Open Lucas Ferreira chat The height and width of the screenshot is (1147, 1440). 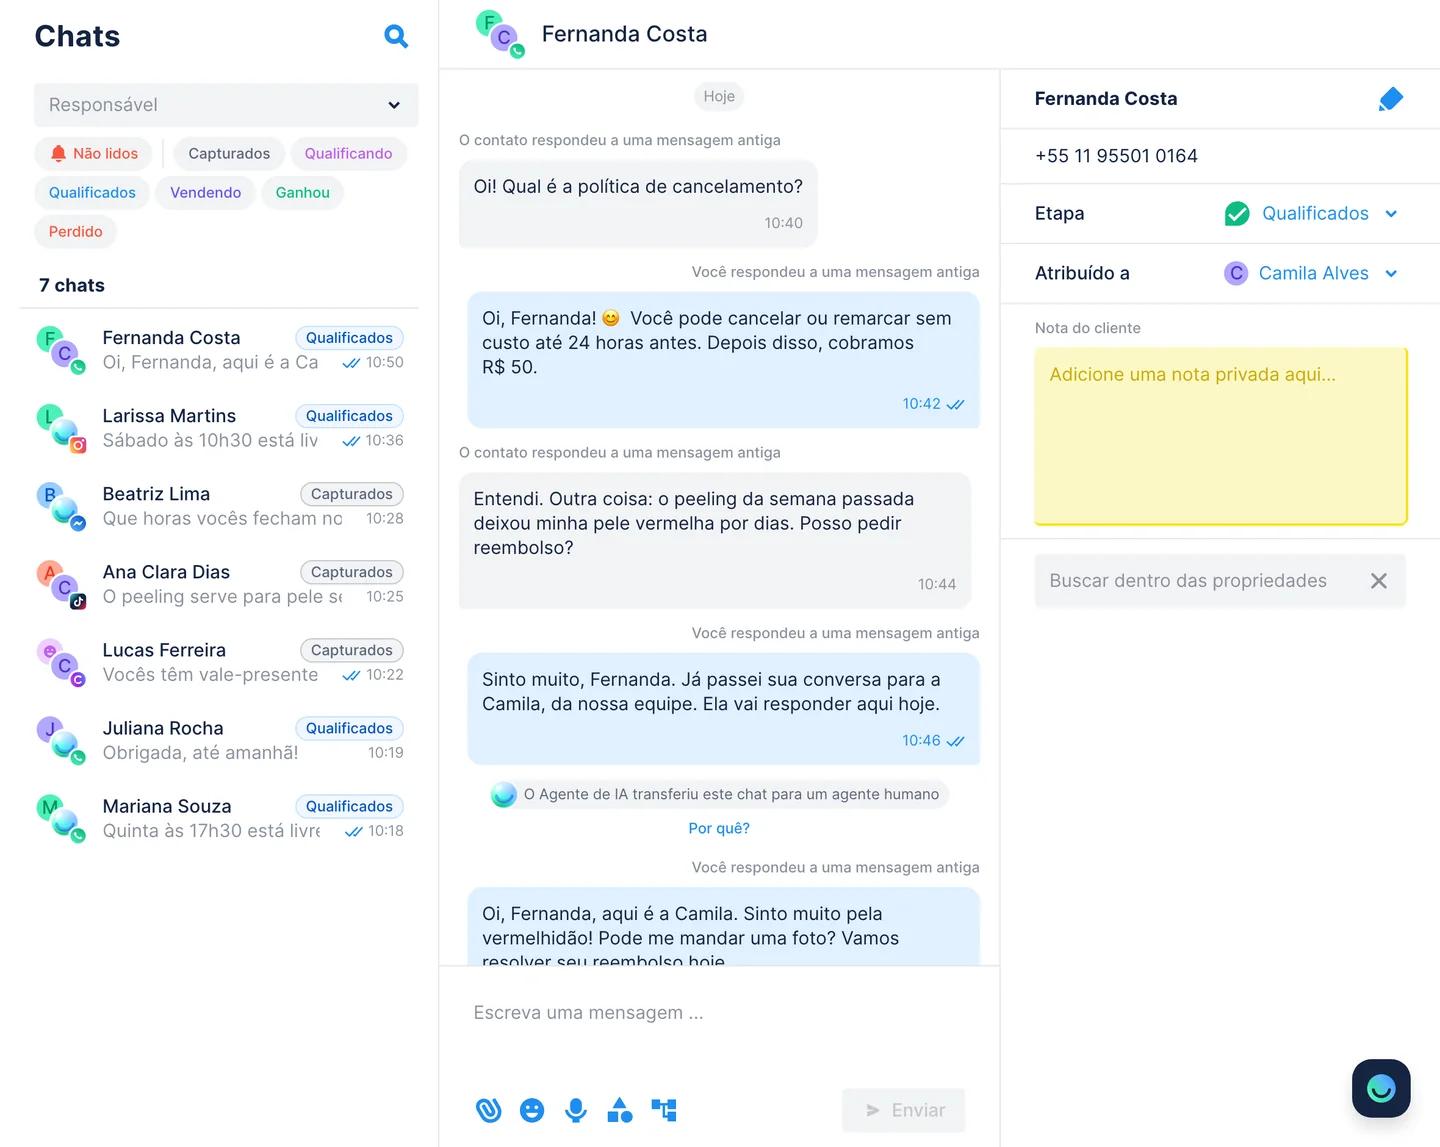(220, 662)
